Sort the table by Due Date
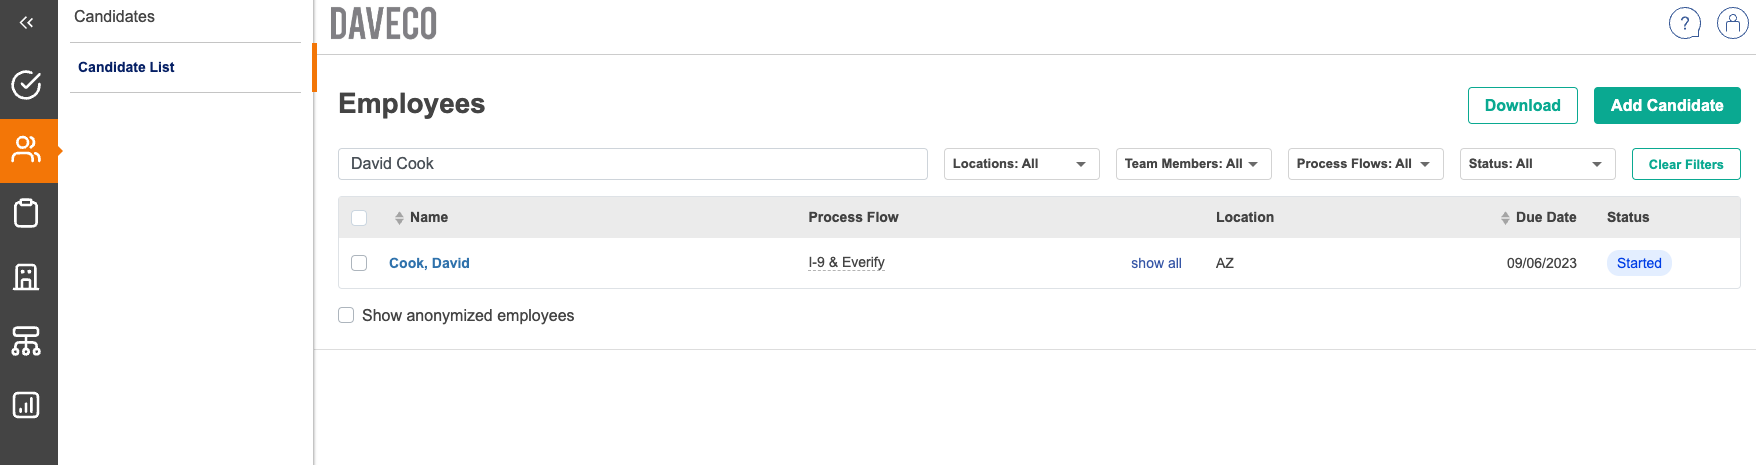The image size is (1756, 465). [1545, 217]
